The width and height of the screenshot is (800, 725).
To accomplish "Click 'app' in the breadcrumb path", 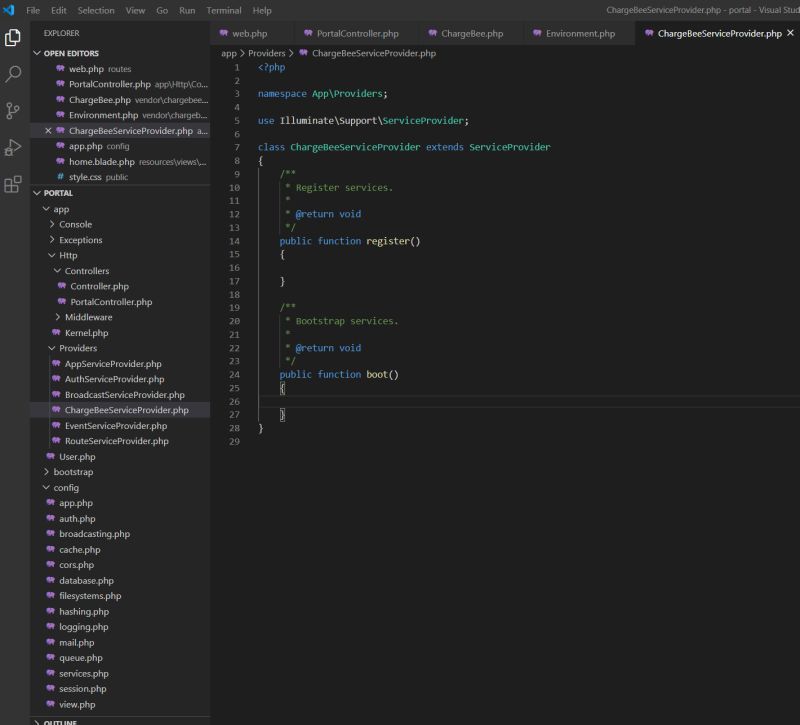I will pyautogui.click(x=229, y=53).
